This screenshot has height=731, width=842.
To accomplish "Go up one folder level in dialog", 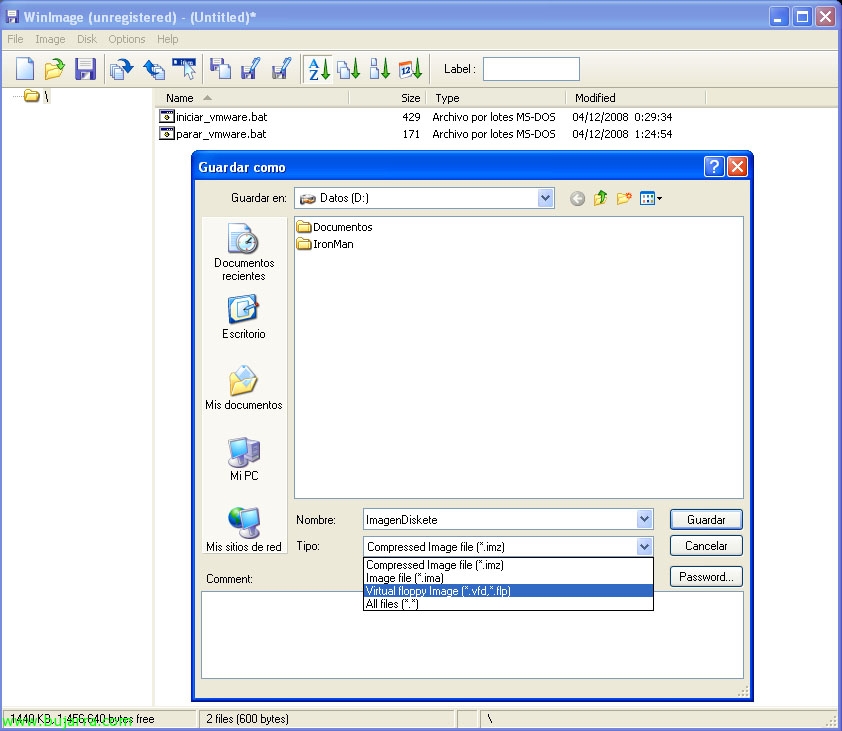I will pos(600,199).
